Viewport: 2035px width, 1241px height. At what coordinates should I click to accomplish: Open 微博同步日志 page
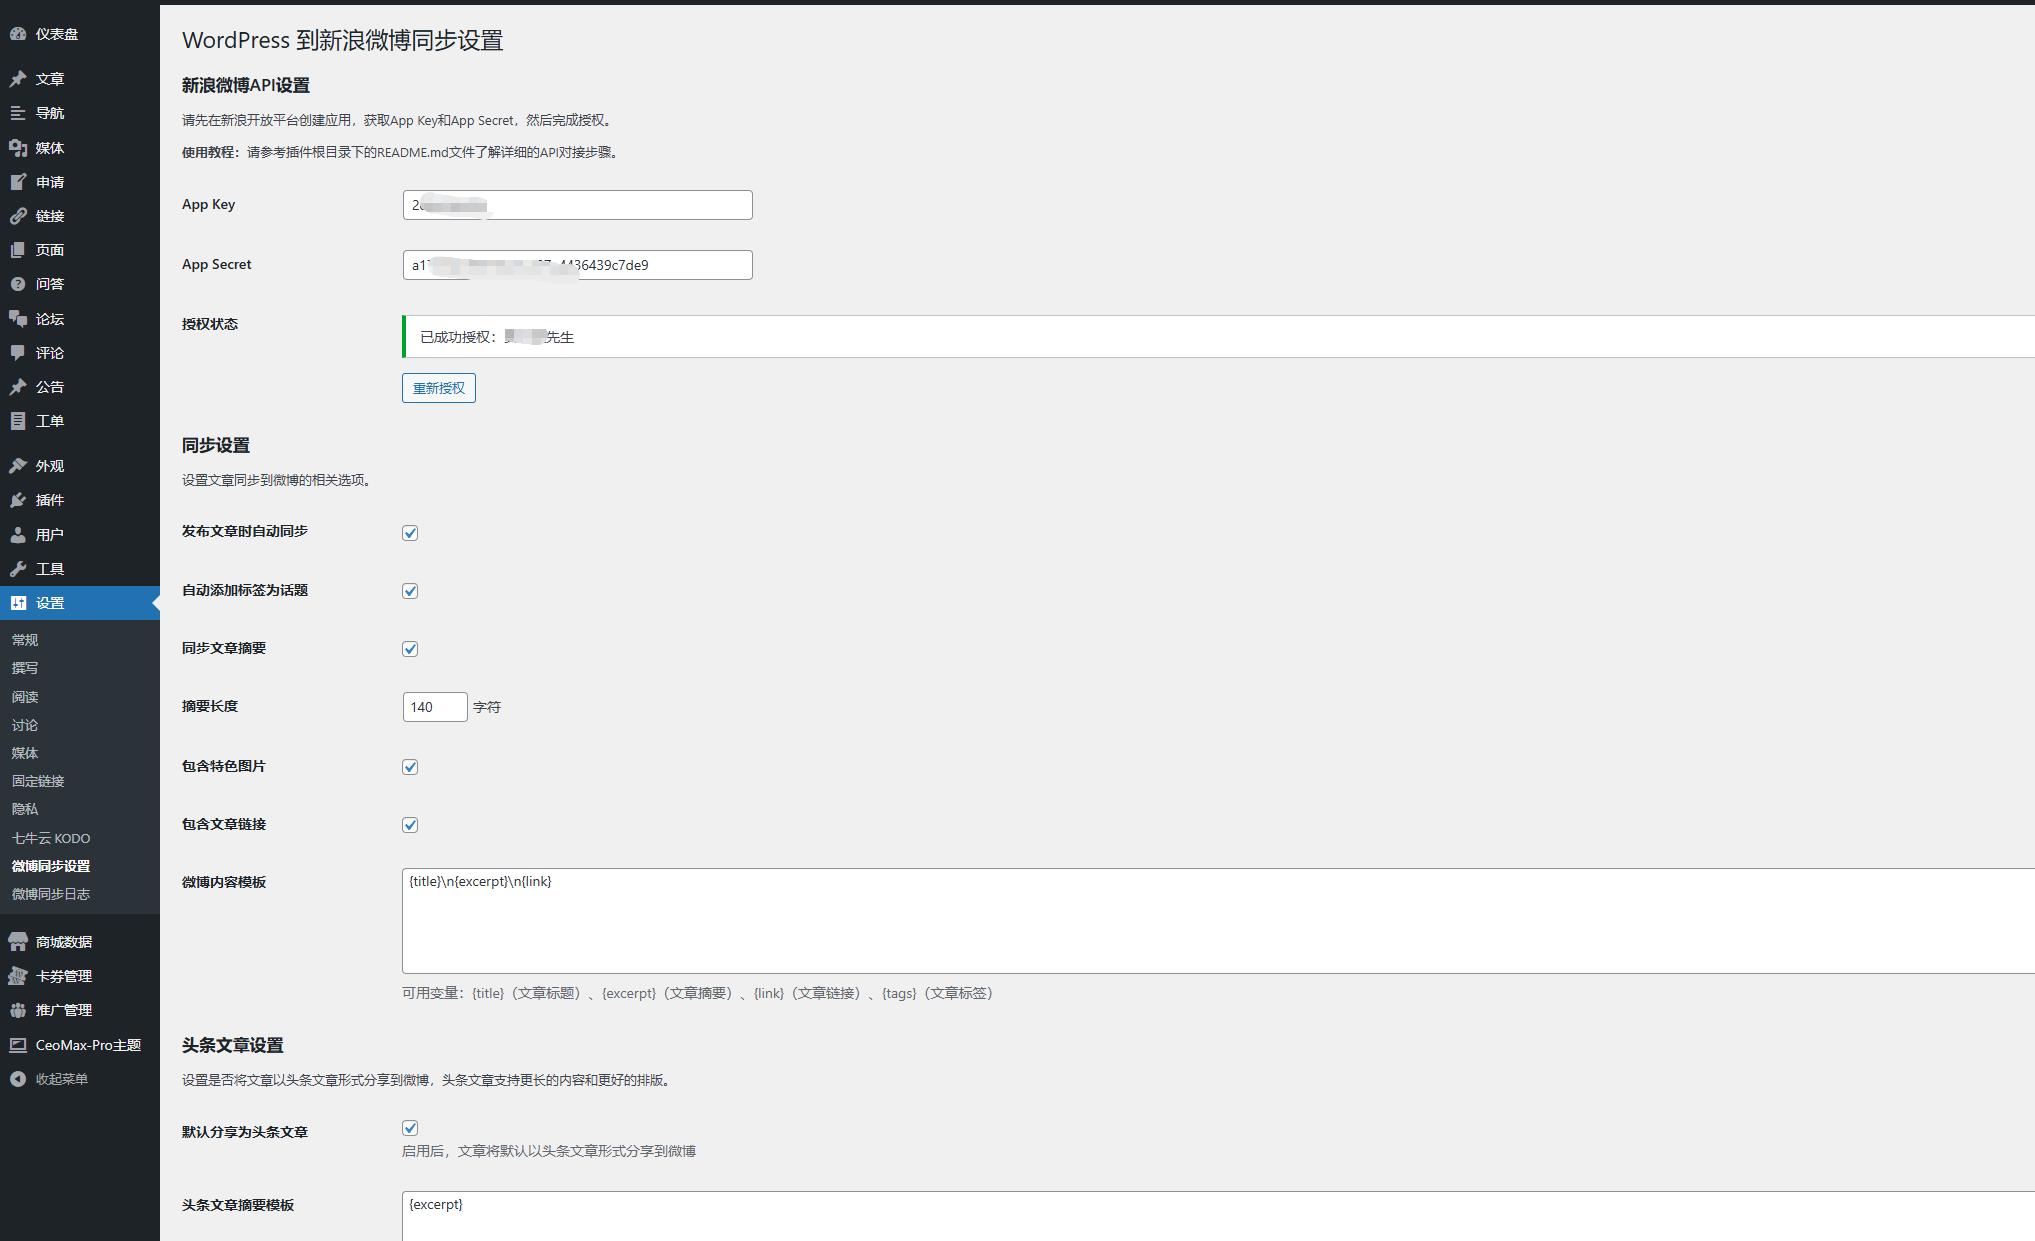[51, 894]
